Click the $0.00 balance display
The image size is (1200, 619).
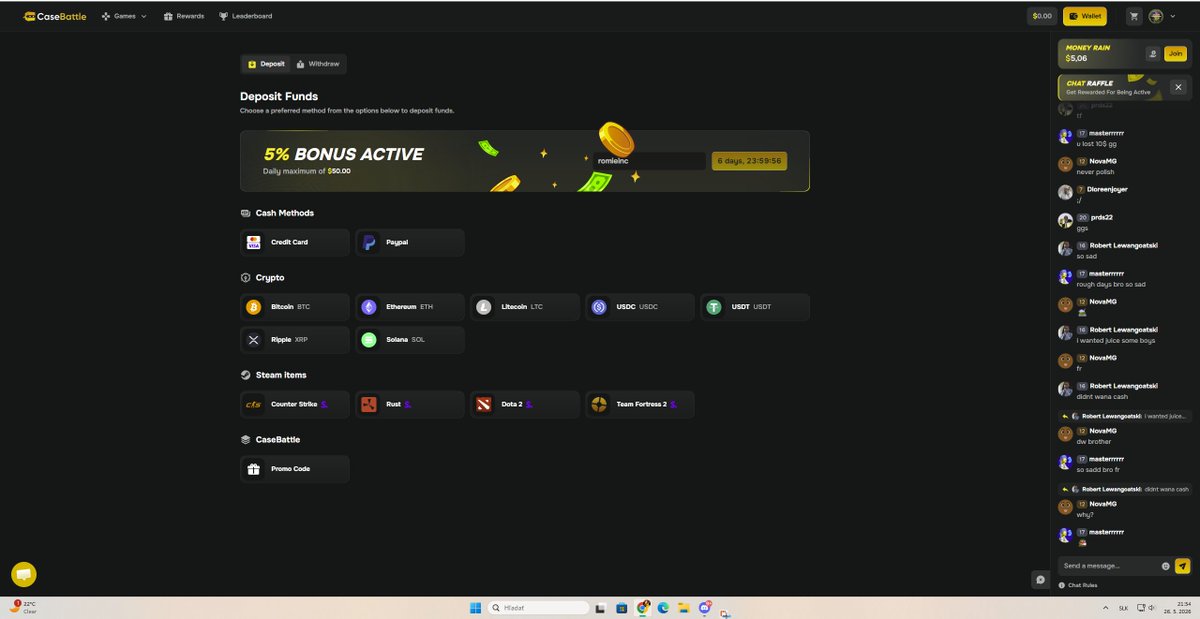point(1042,16)
